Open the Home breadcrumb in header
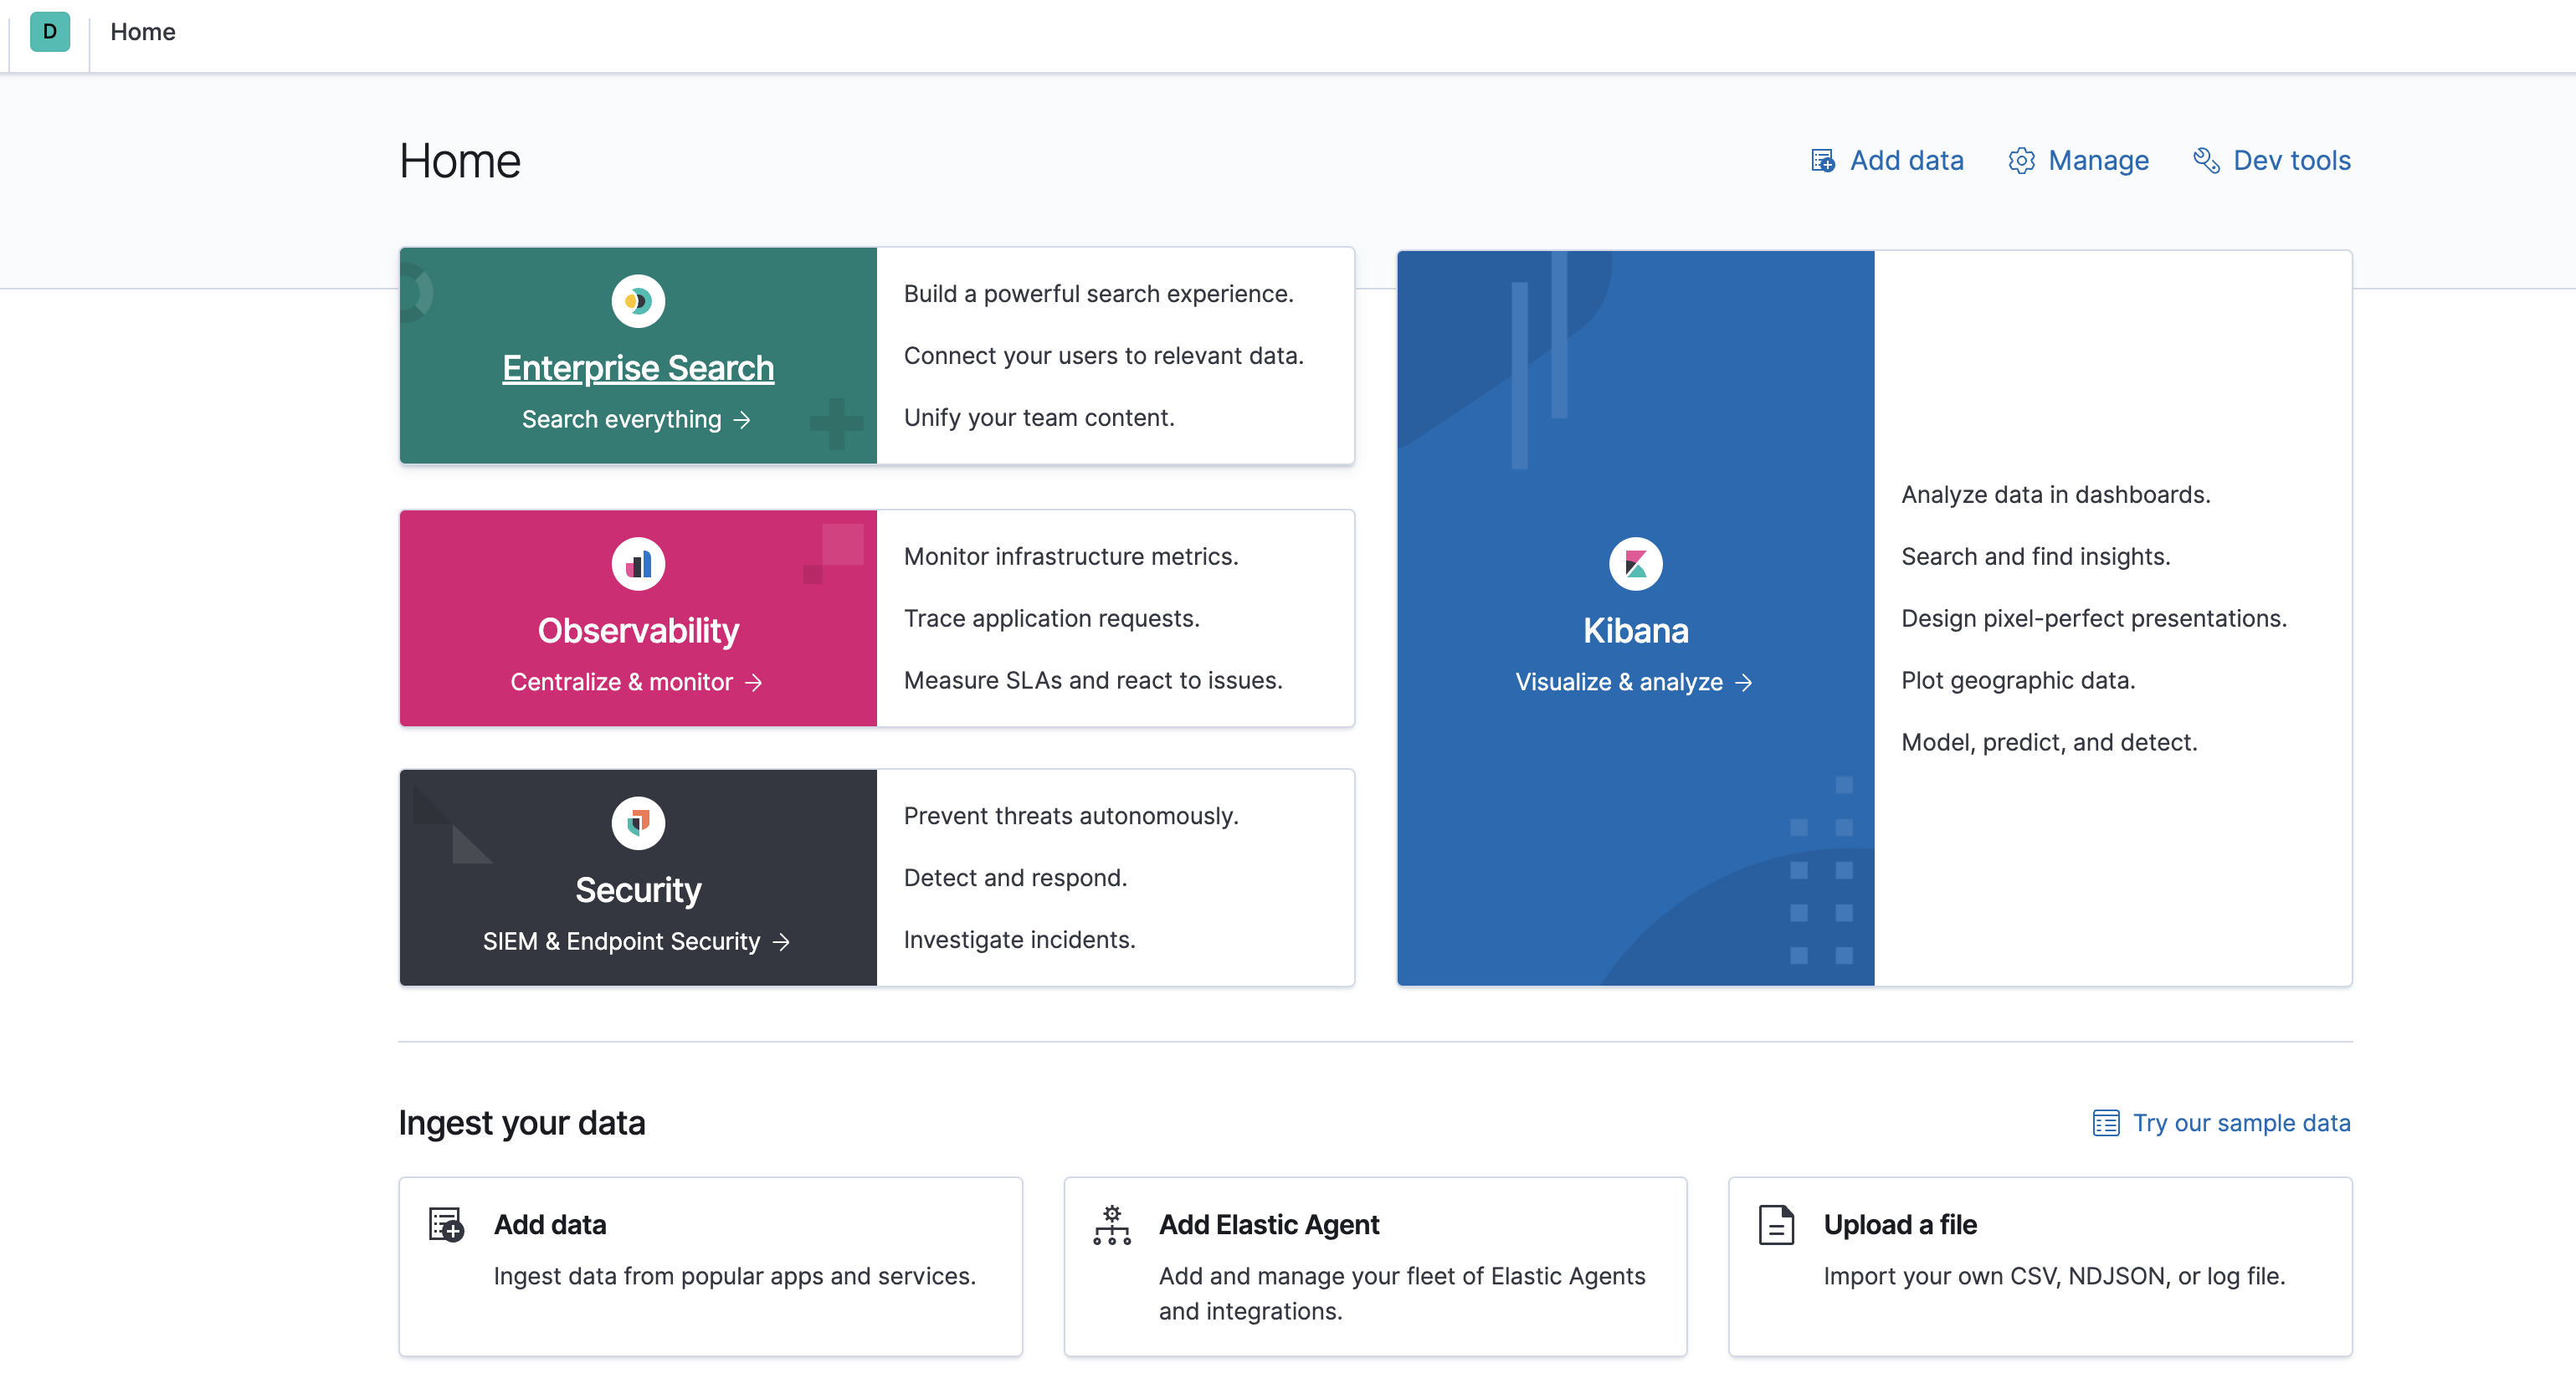The width and height of the screenshot is (2576, 1394). 143,32
